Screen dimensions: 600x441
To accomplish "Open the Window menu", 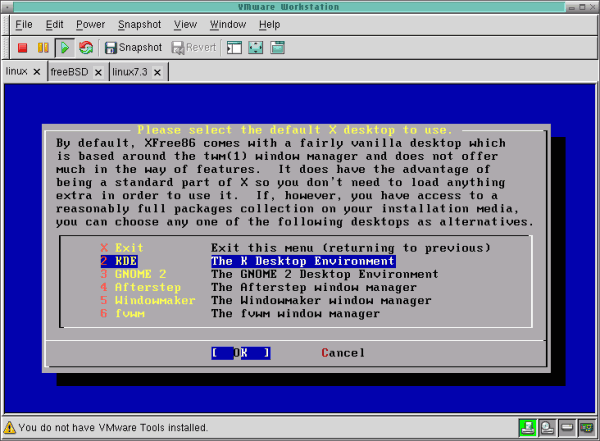I will point(228,24).
